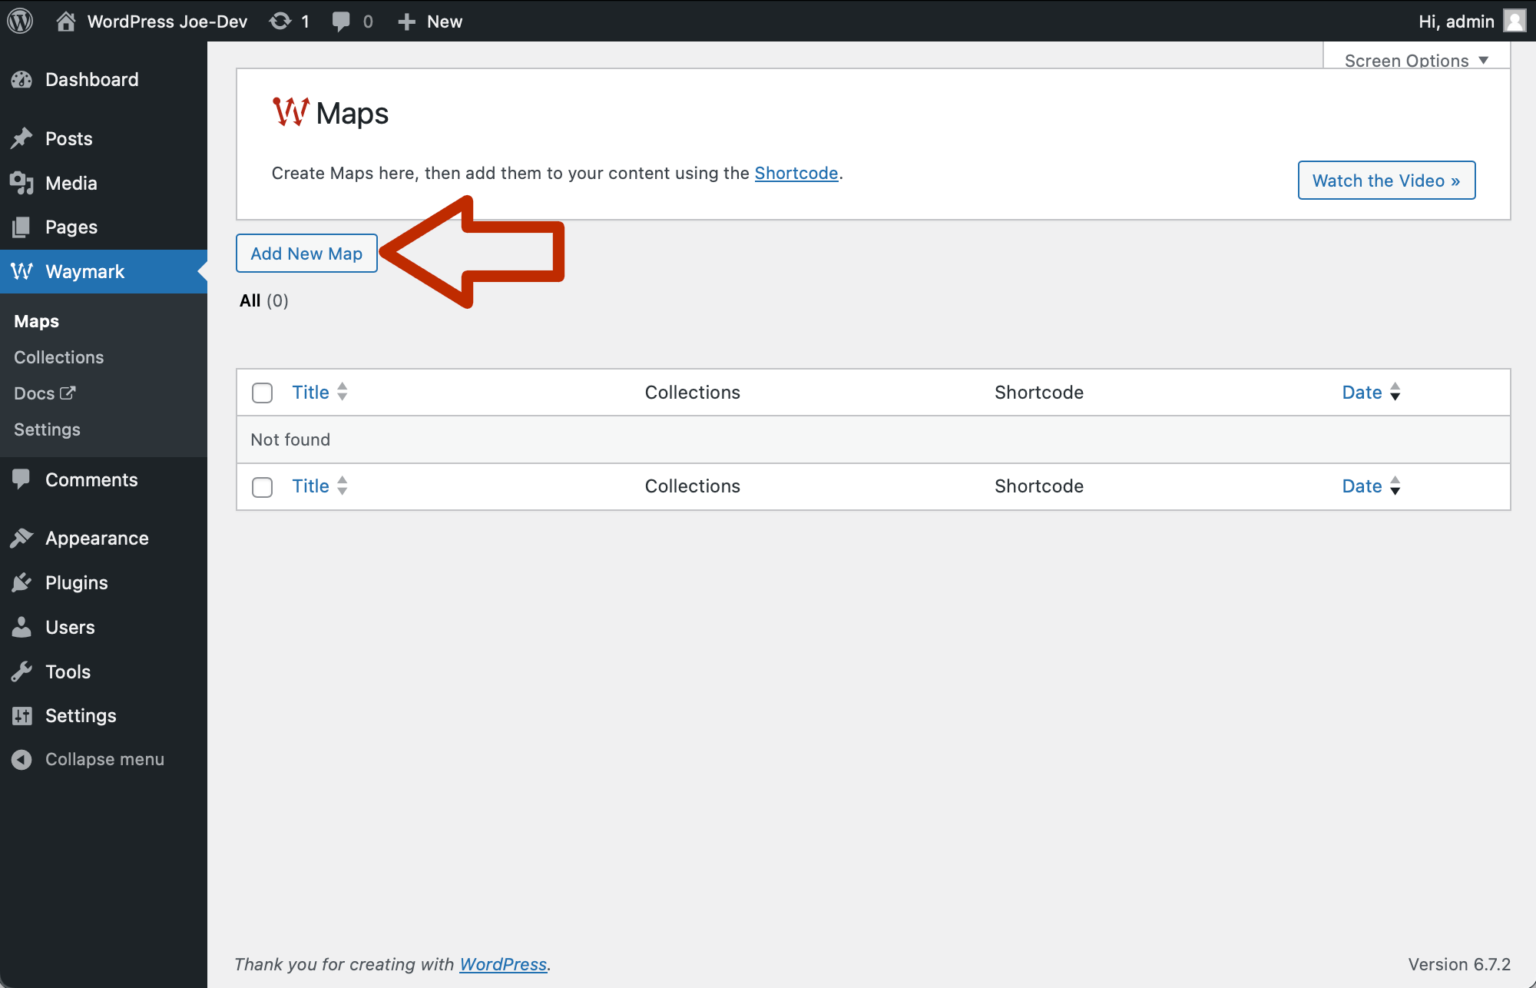The image size is (1536, 988).
Task: Click the Add New Map button
Action: pyautogui.click(x=306, y=253)
